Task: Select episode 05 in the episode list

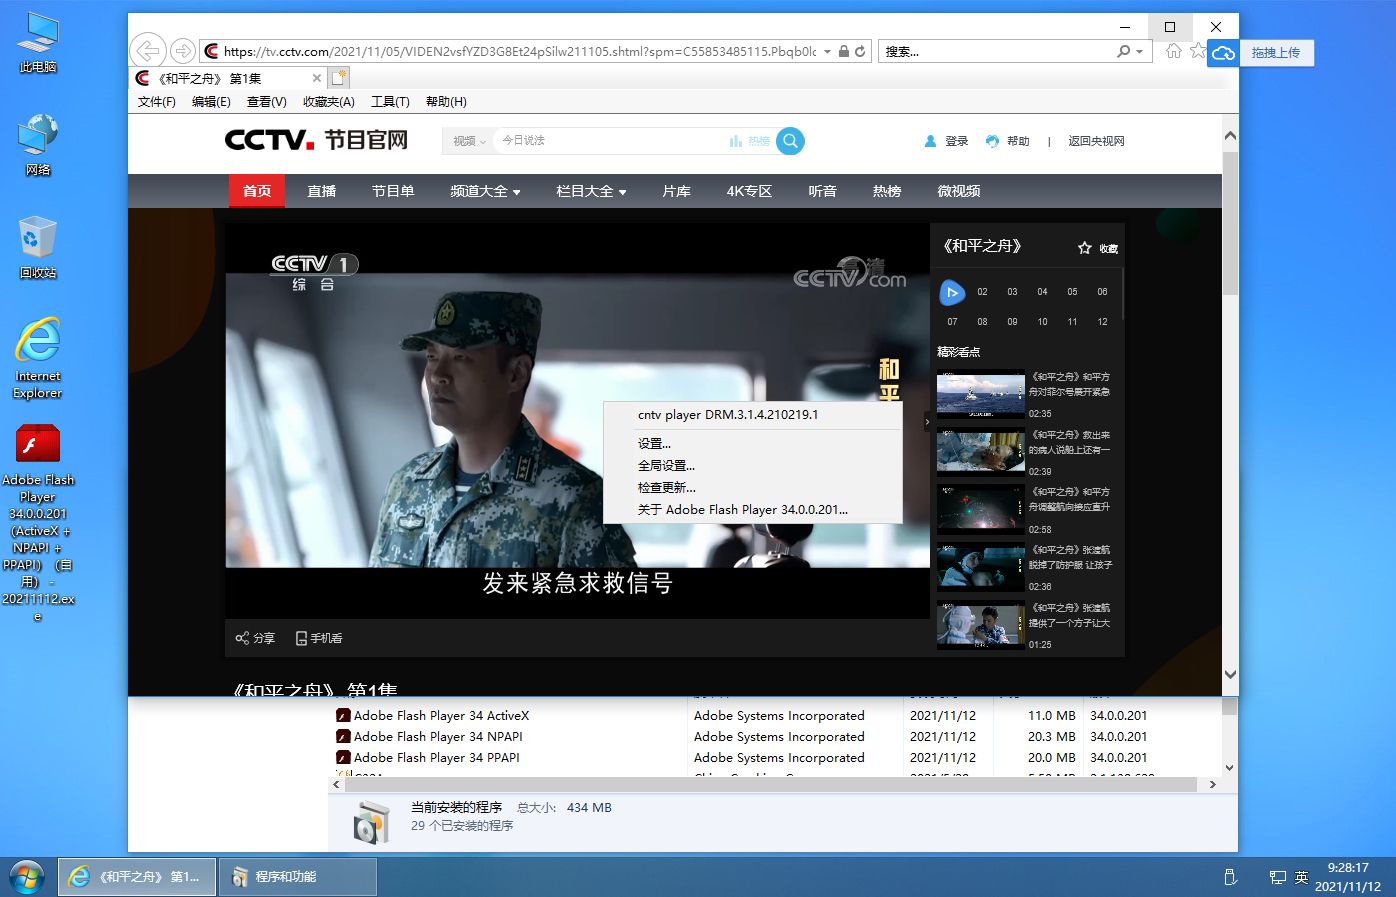Action: pyautogui.click(x=1072, y=292)
